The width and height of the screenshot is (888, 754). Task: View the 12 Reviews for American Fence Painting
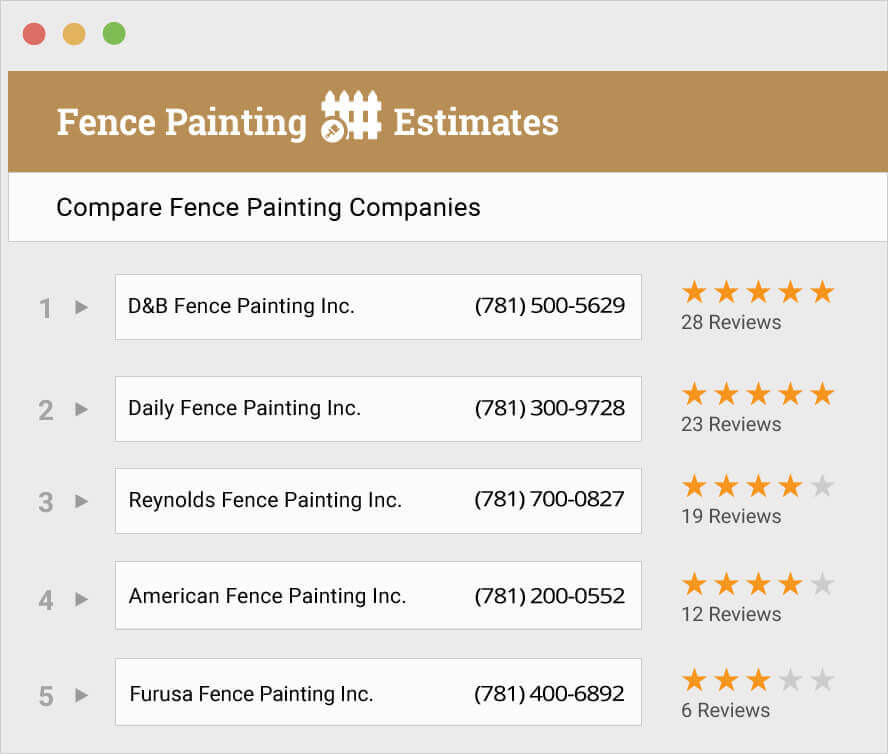(x=731, y=614)
